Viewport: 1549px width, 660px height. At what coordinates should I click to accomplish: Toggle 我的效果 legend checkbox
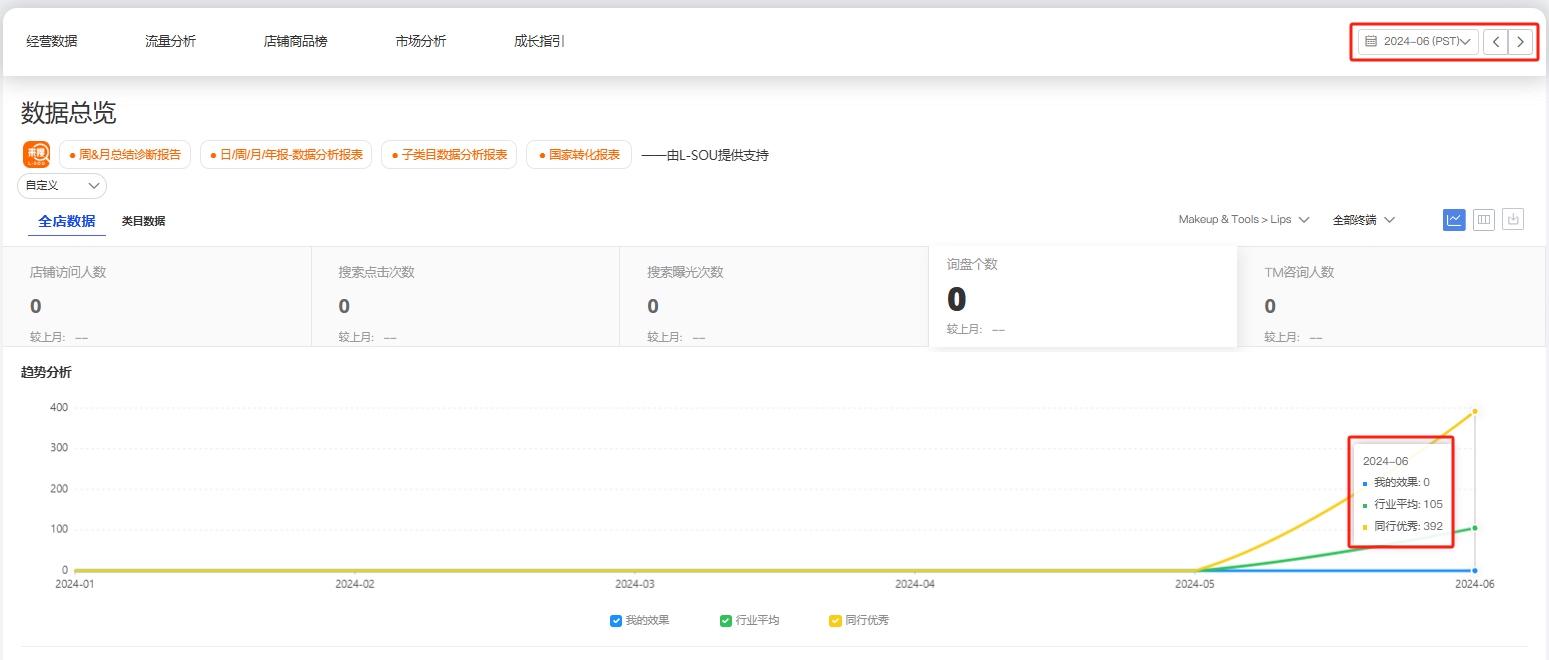click(x=616, y=621)
